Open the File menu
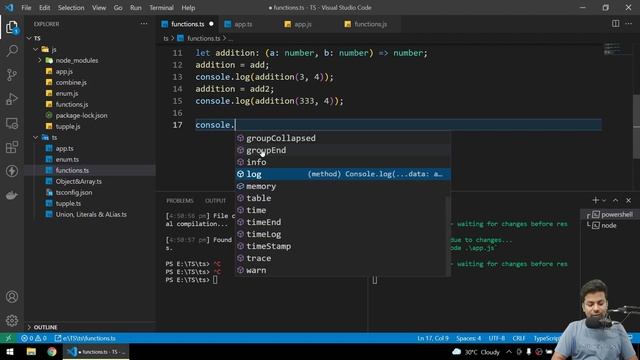640x360 pixels. click(x=26, y=8)
